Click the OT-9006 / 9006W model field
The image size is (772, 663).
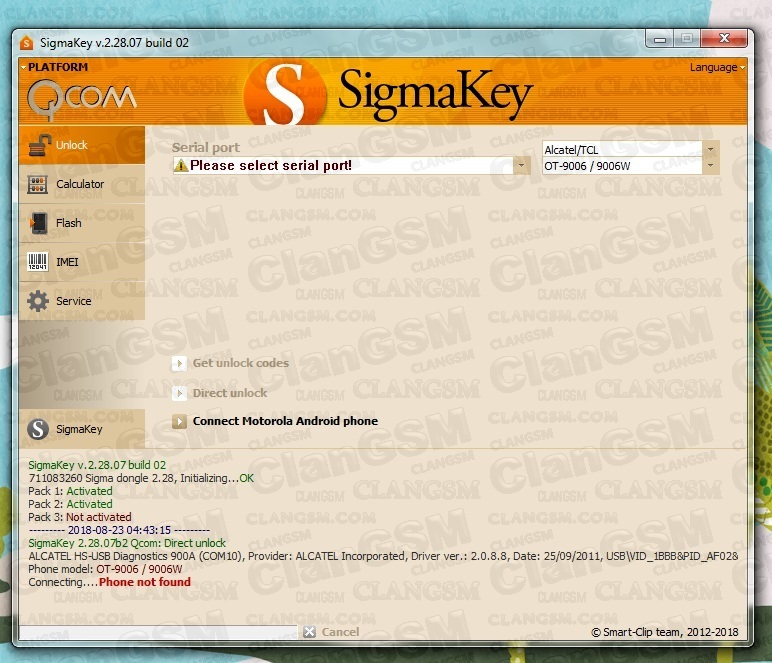[x=622, y=166]
